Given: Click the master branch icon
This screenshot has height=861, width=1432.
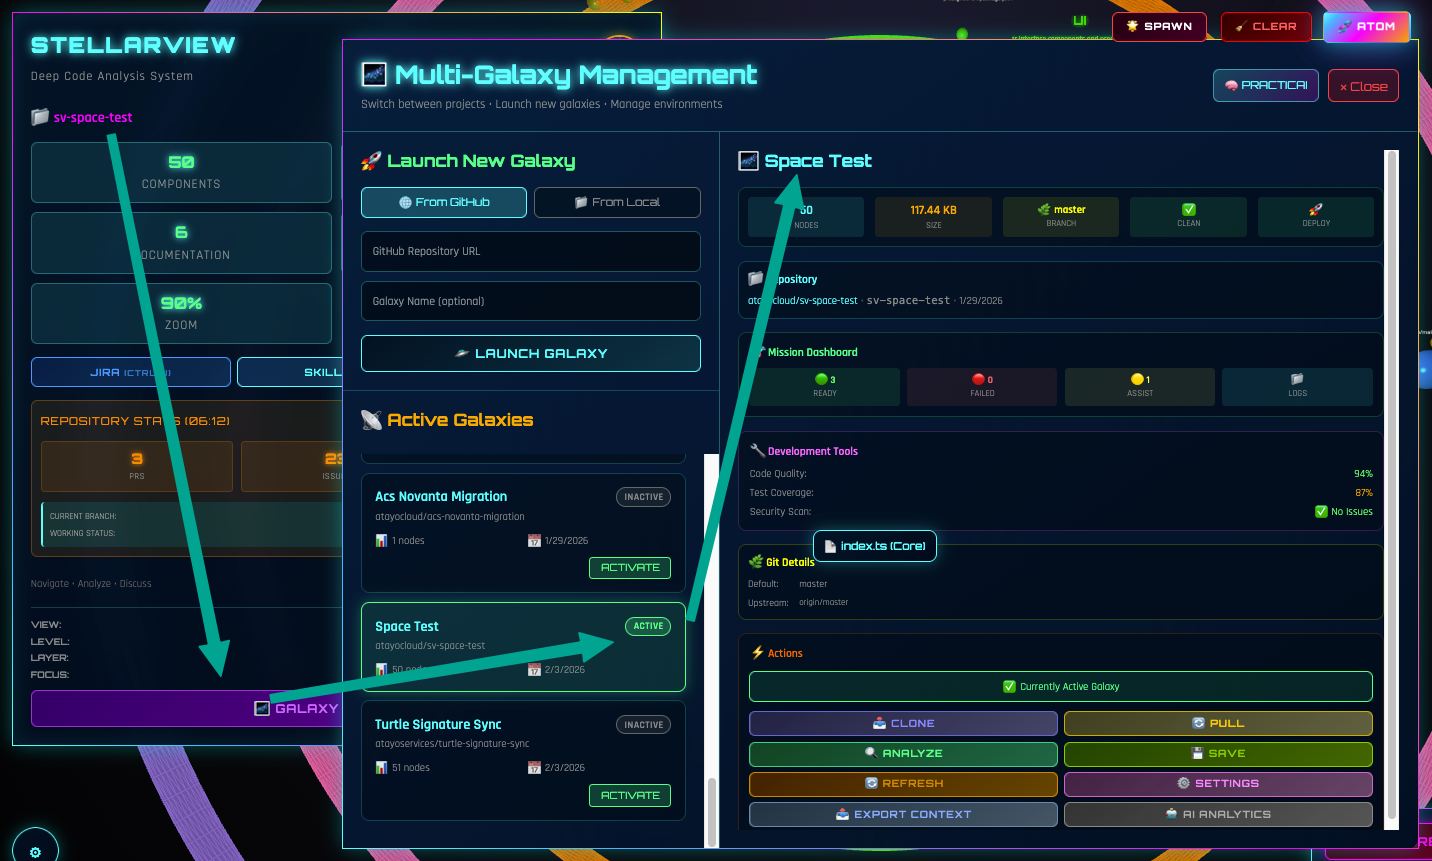Looking at the screenshot, I should click(x=1044, y=210).
